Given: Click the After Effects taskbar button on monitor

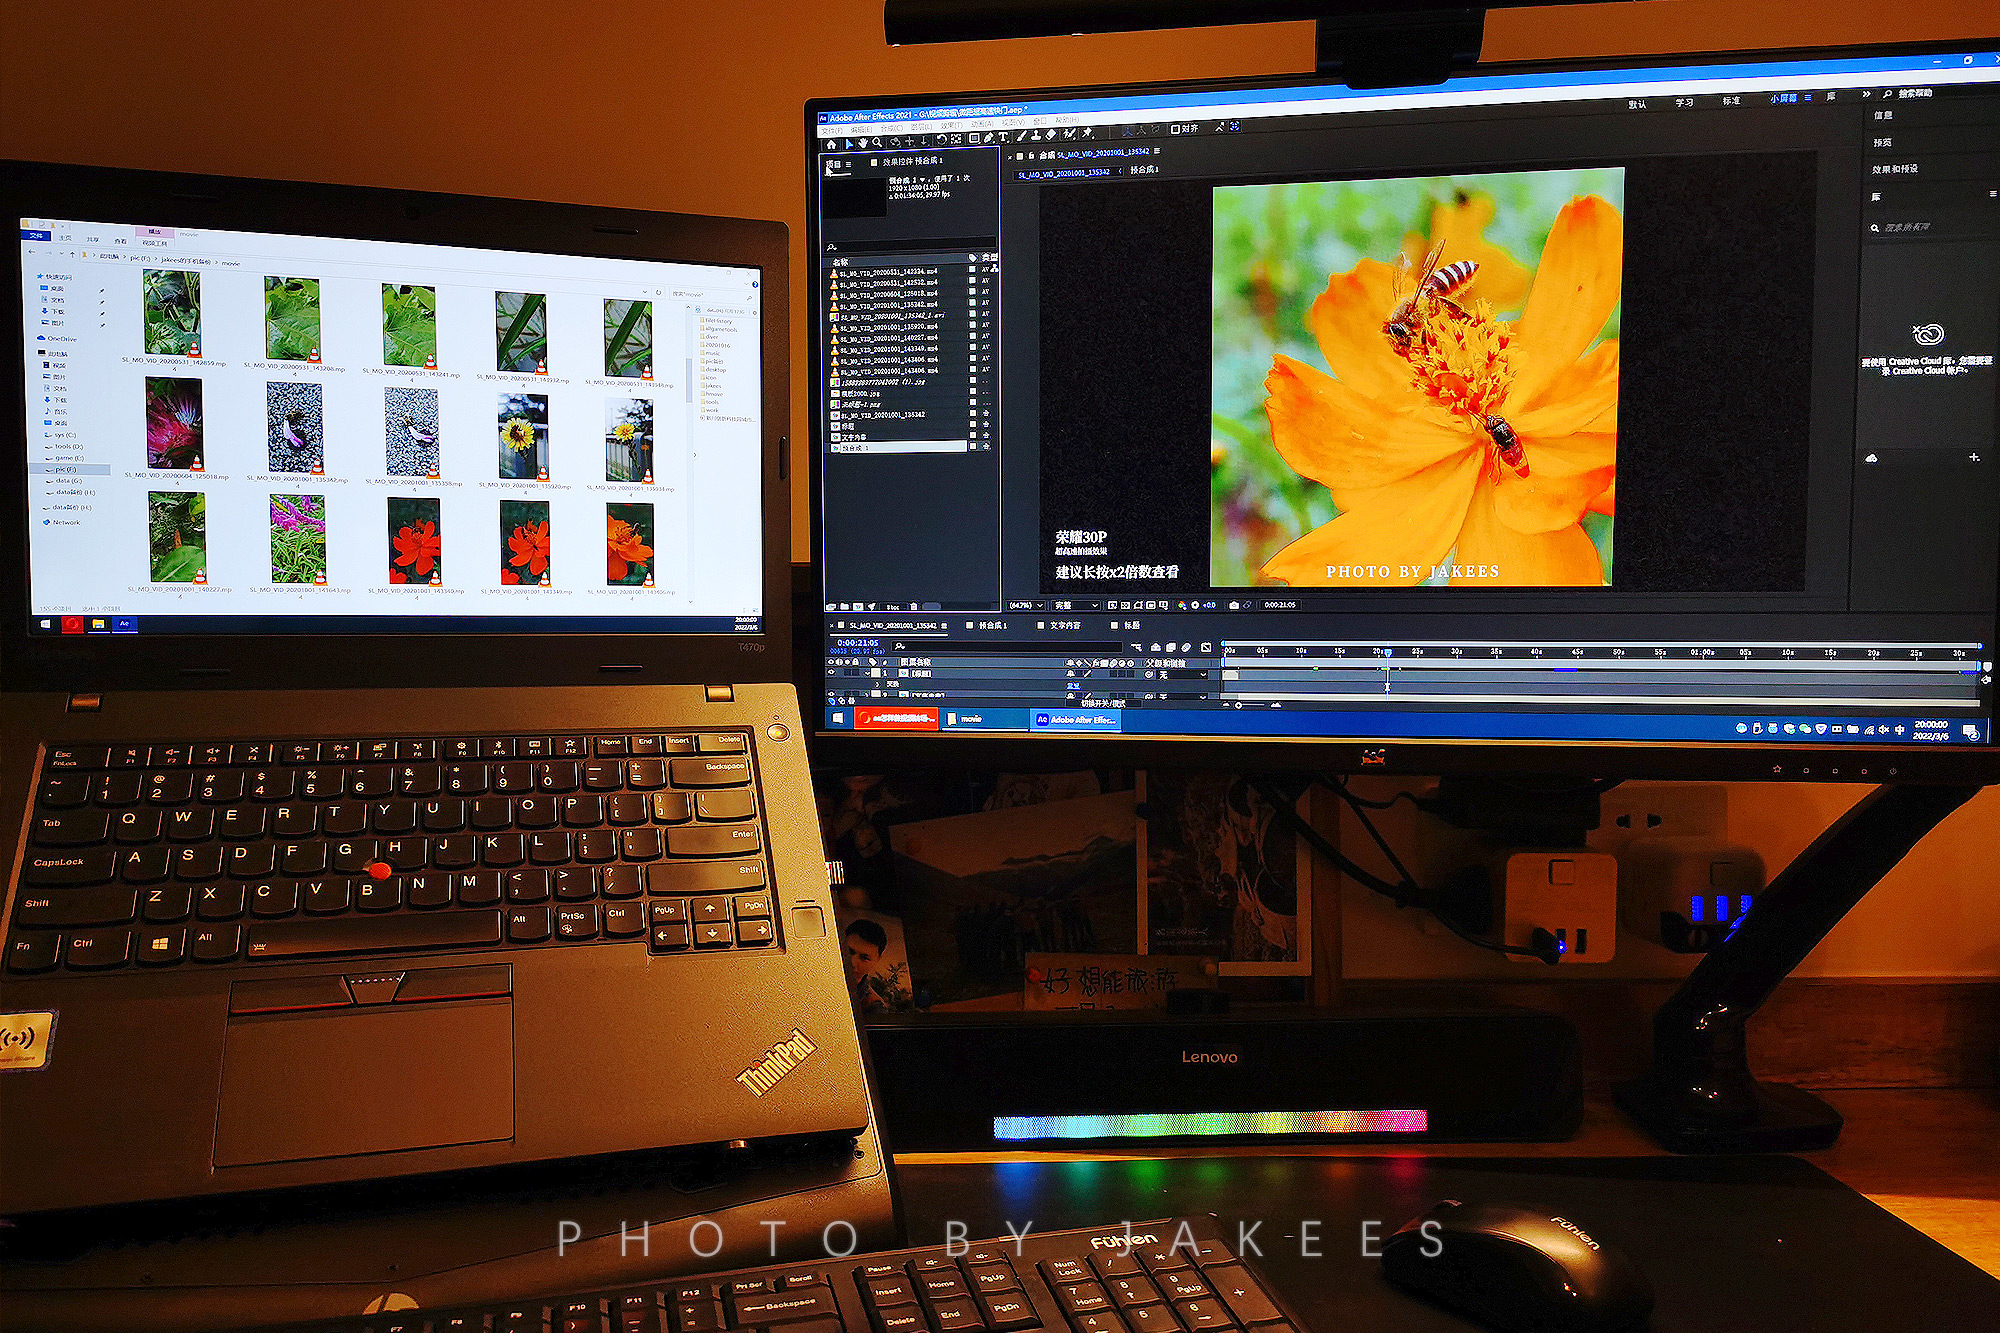Looking at the screenshot, I should [x=1076, y=719].
